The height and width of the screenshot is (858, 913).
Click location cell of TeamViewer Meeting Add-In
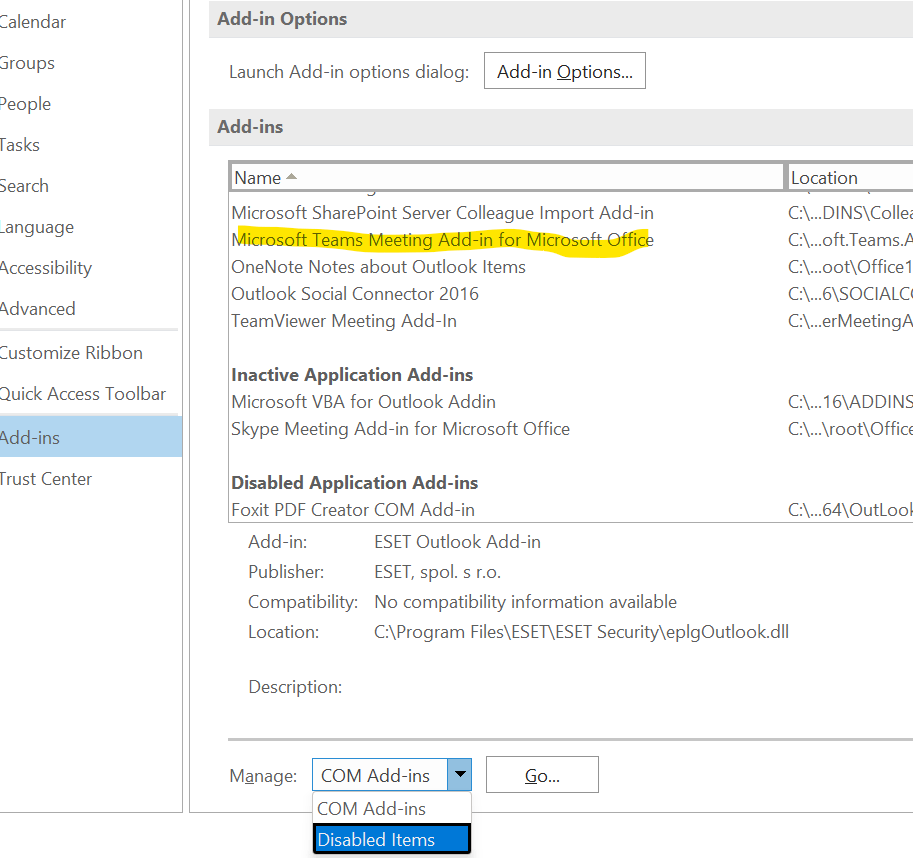[x=850, y=321]
